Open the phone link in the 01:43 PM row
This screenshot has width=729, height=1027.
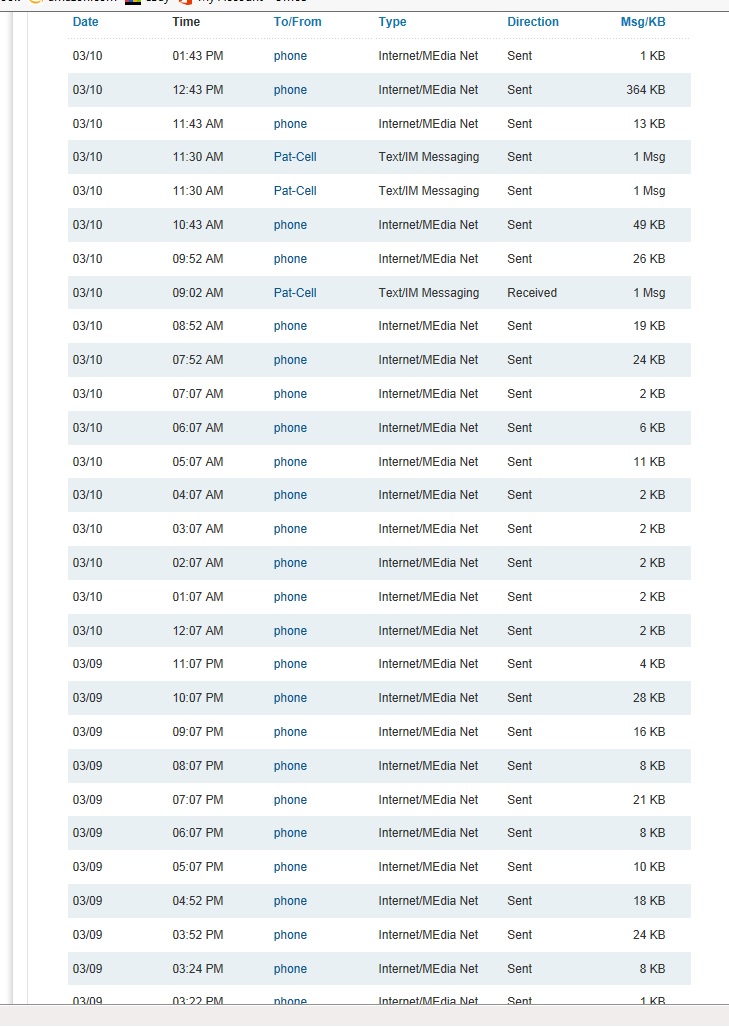pyautogui.click(x=290, y=56)
